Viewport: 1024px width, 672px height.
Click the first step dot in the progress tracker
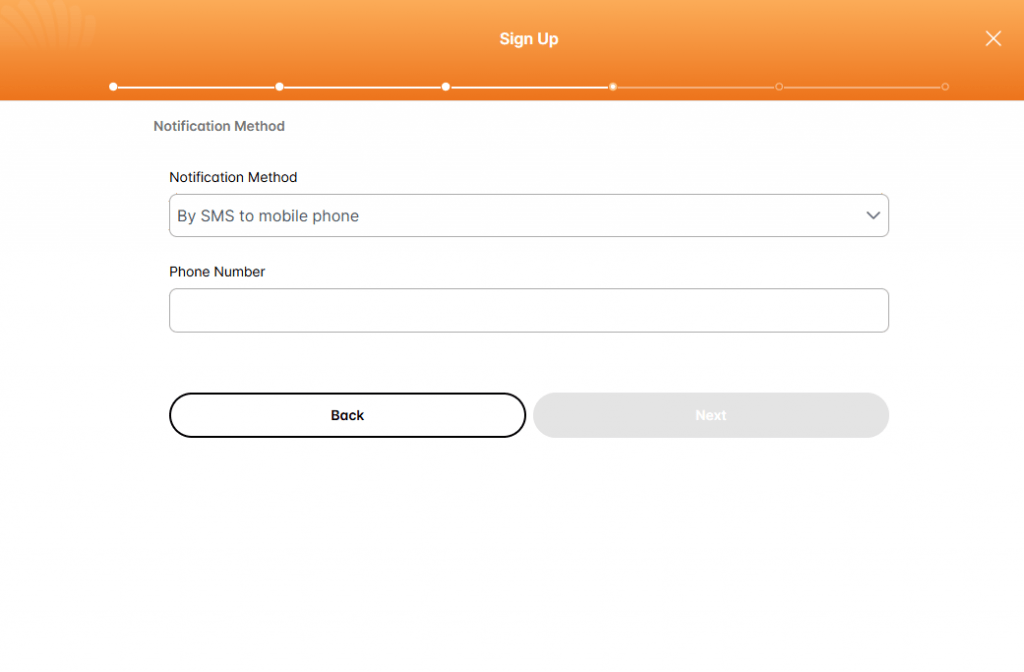113,87
